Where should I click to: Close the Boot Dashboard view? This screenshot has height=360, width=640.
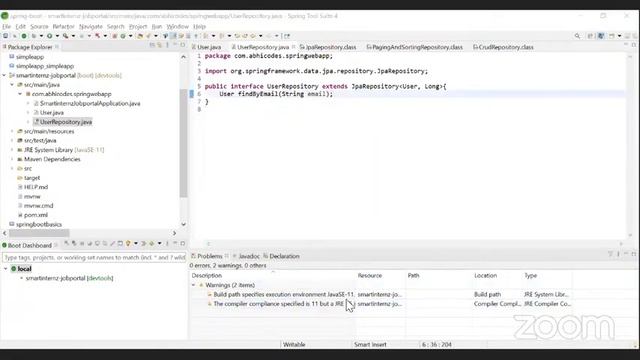click(56, 245)
